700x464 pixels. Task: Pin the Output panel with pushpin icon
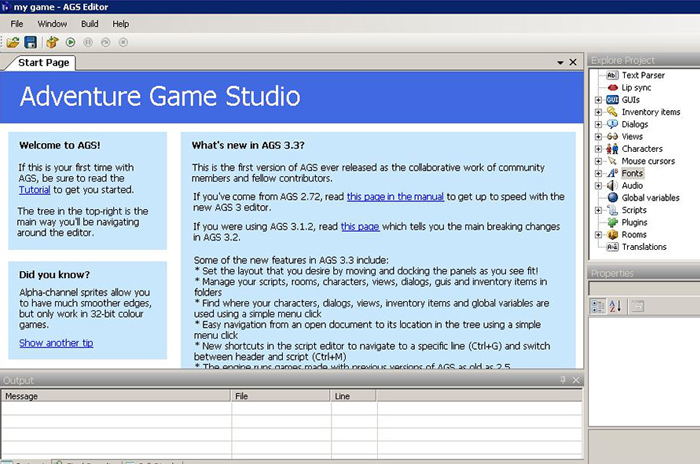coord(562,380)
